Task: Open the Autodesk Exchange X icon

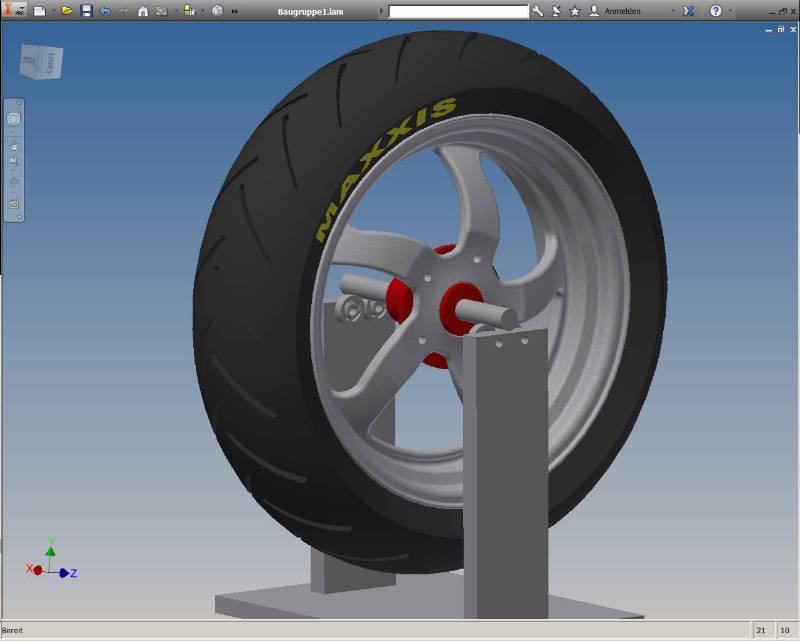Action: pyautogui.click(x=688, y=11)
